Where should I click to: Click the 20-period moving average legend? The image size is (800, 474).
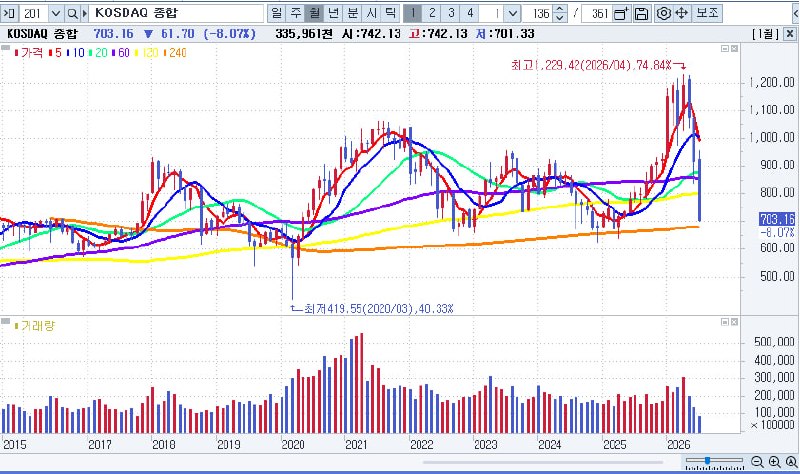click(98, 53)
